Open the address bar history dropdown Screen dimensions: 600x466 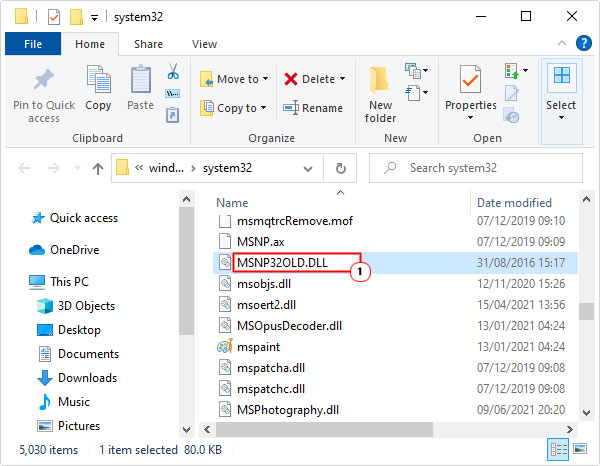point(308,168)
